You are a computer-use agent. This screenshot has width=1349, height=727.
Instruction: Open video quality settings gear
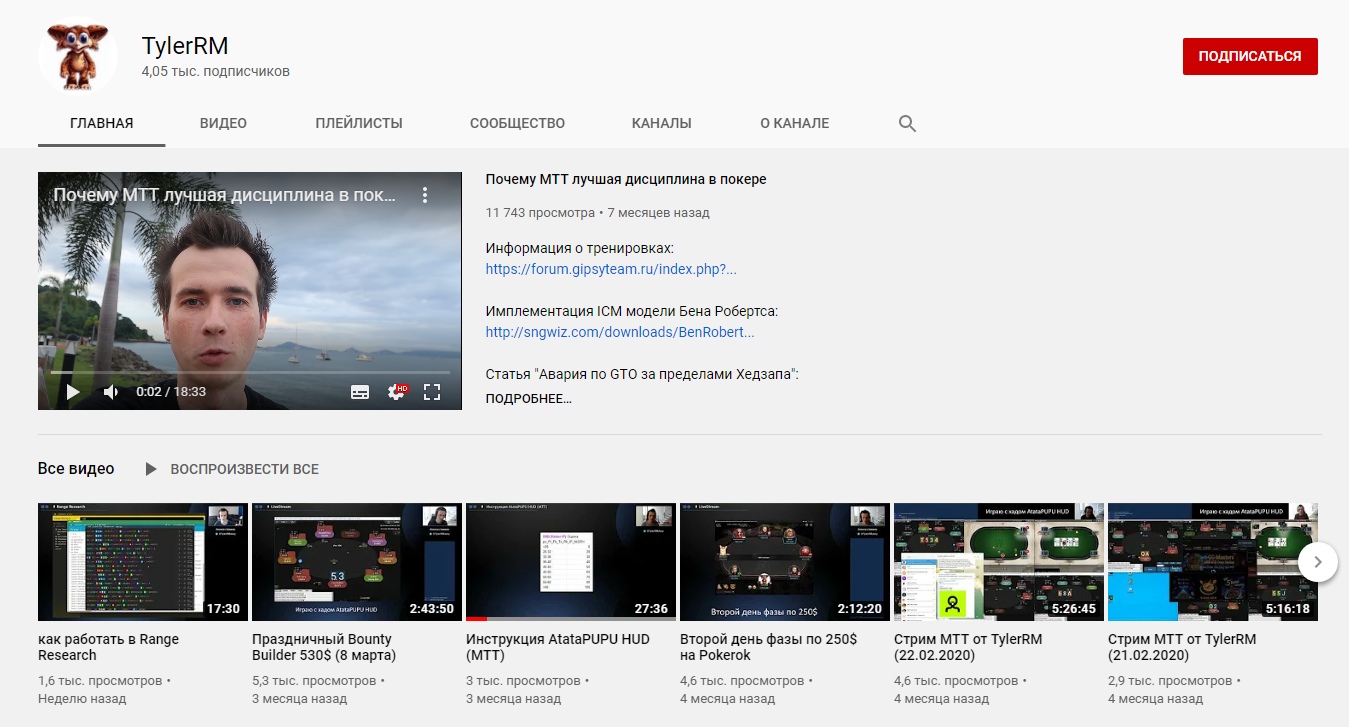pyautogui.click(x=397, y=392)
